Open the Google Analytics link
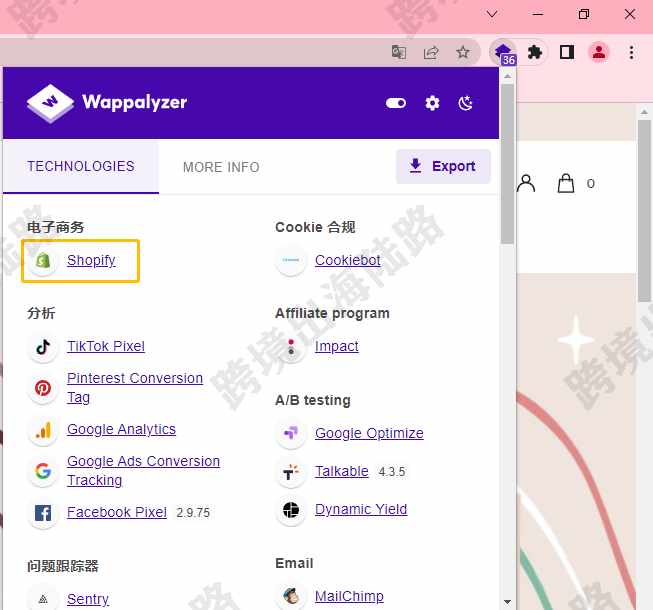The width and height of the screenshot is (653, 610). pos(121,429)
